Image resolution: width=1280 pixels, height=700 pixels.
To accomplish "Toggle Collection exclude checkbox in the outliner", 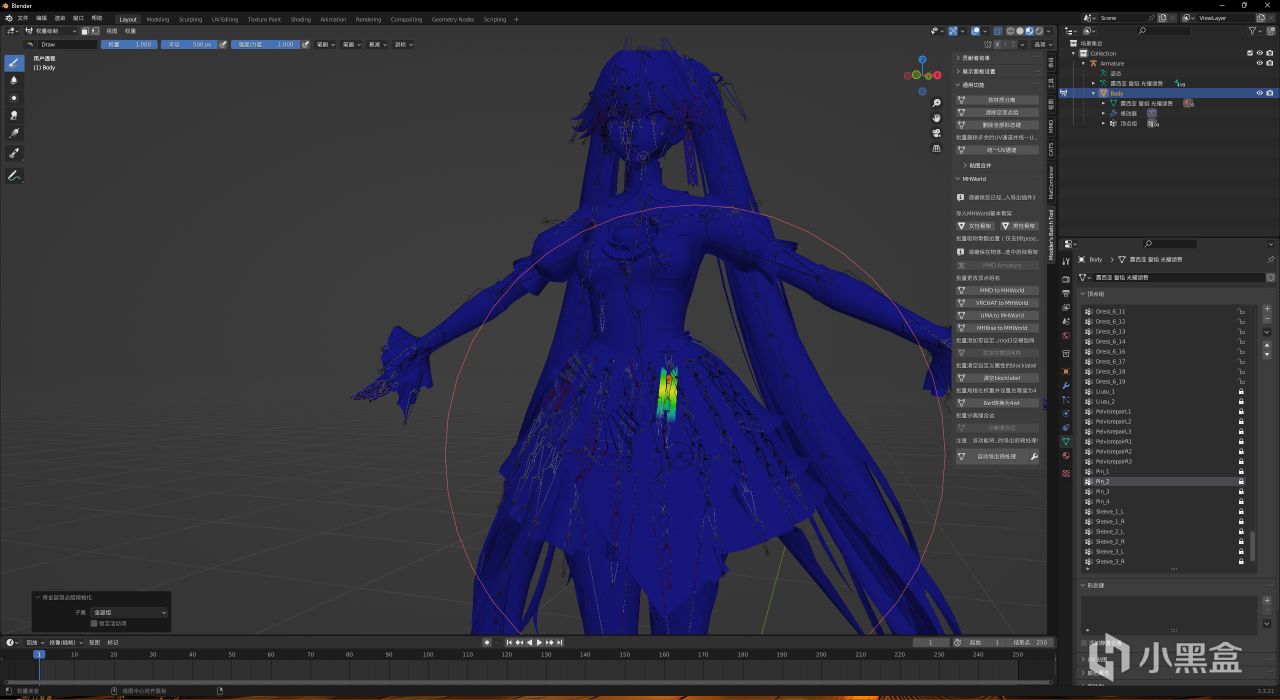I will (1250, 53).
